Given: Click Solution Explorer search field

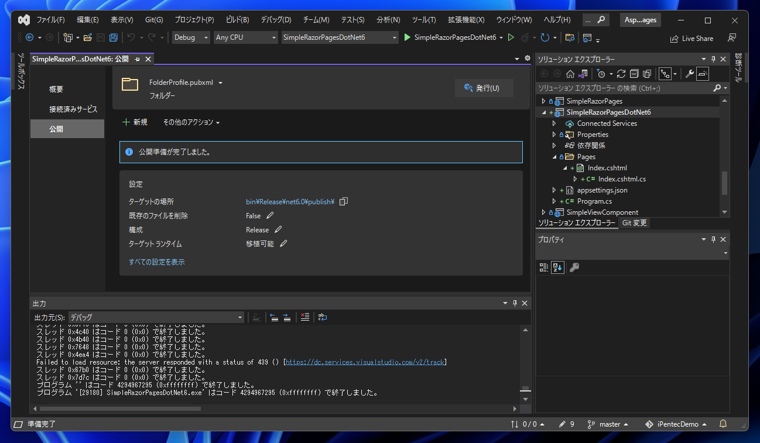Looking at the screenshot, I should tap(624, 88).
